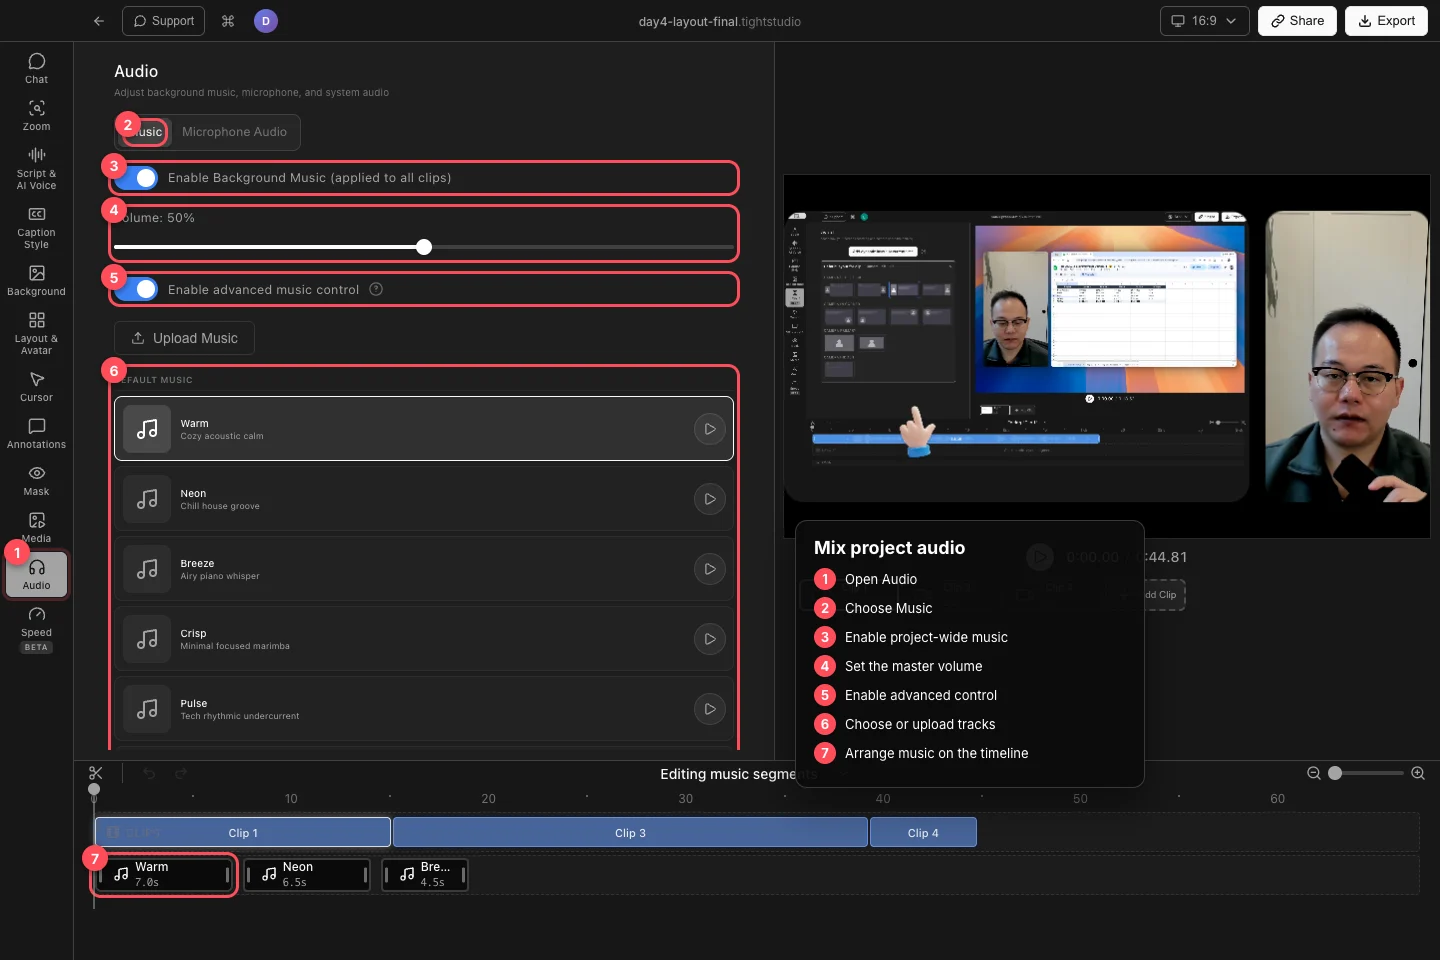The height and width of the screenshot is (960, 1440).
Task: Click the scissors split tool
Action: click(96, 773)
